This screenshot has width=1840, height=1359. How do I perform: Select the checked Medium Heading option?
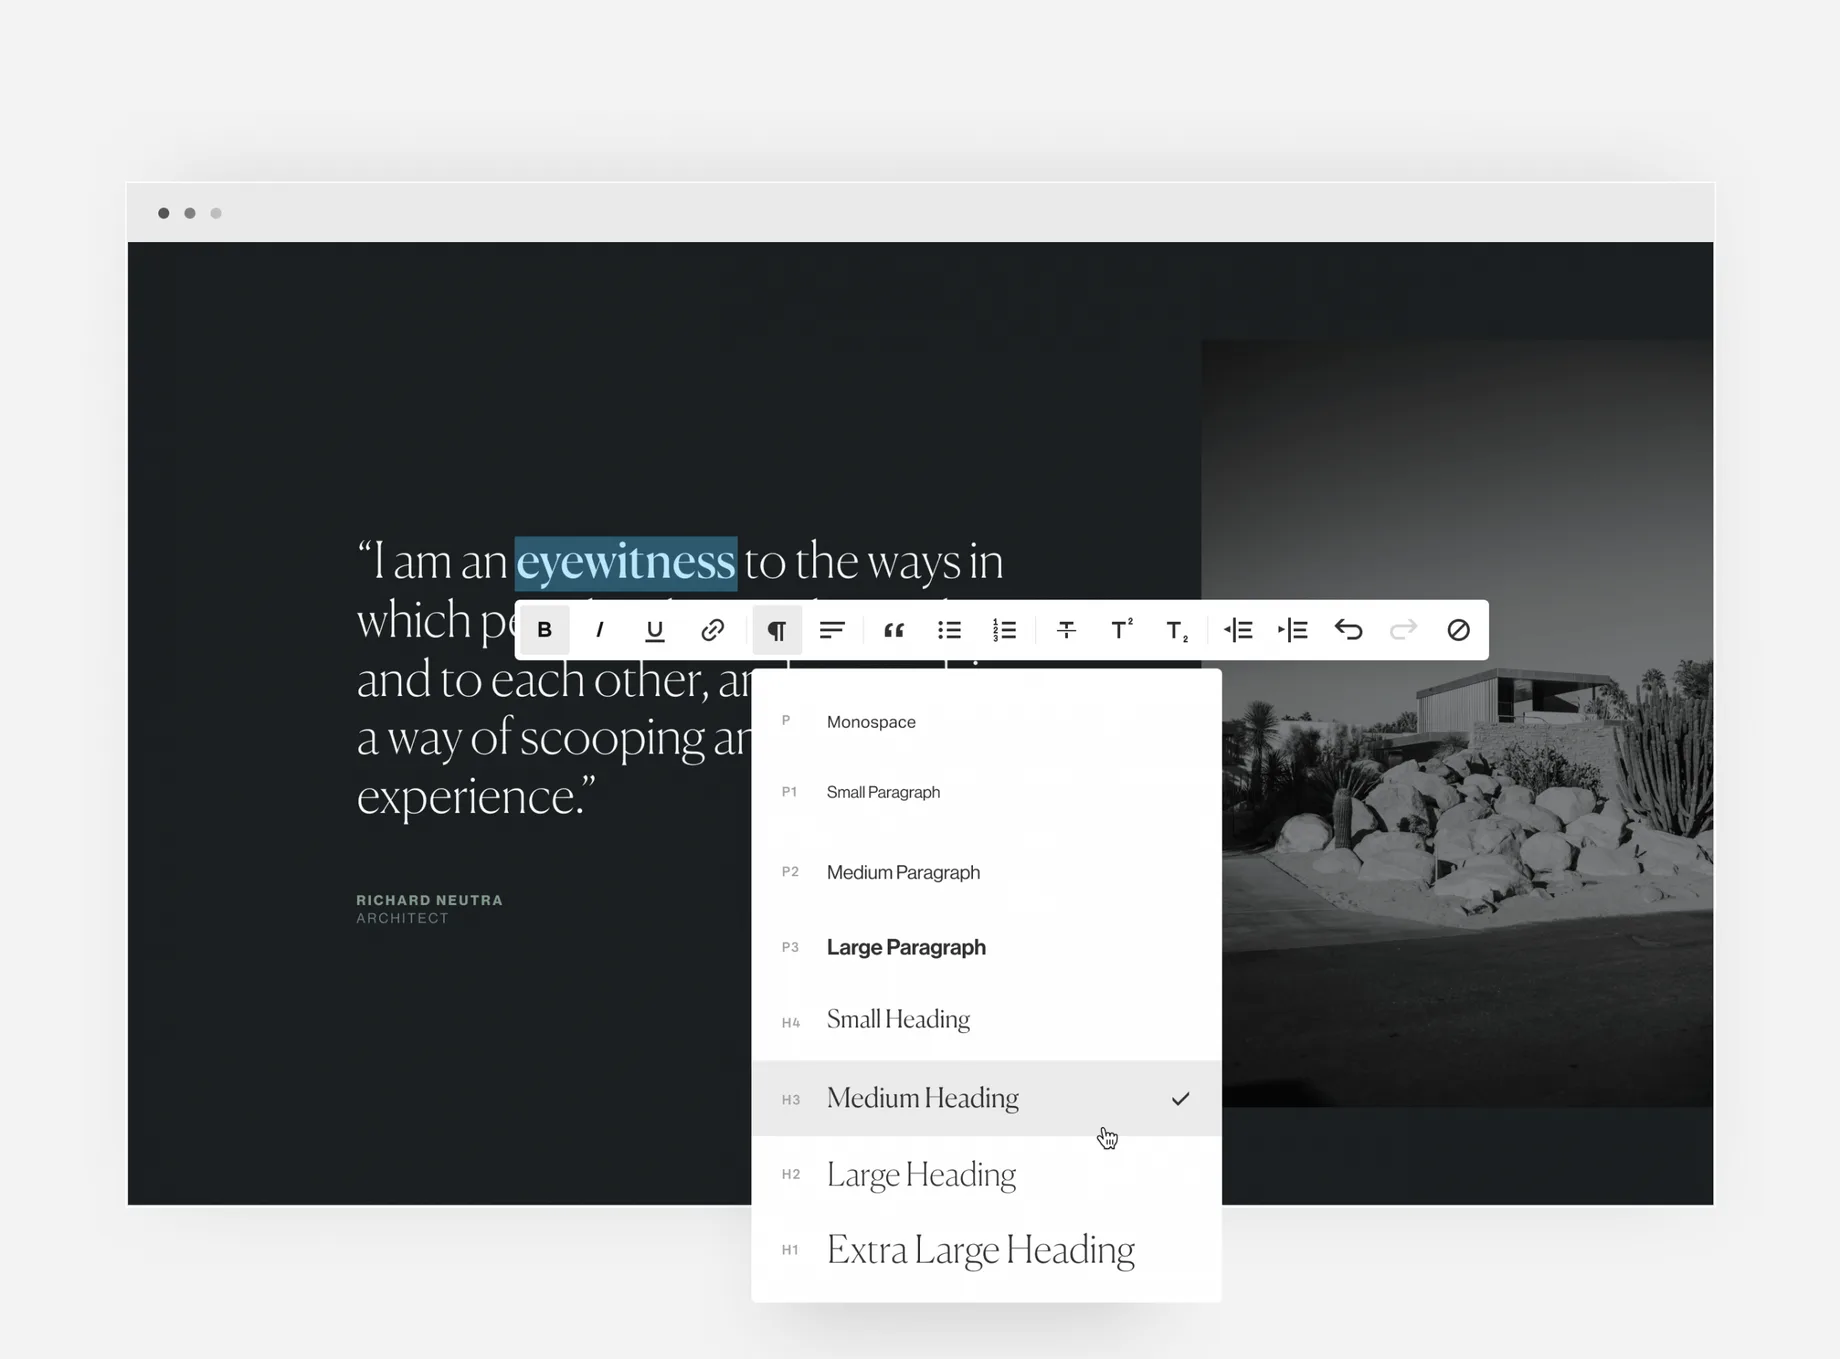coord(986,1098)
